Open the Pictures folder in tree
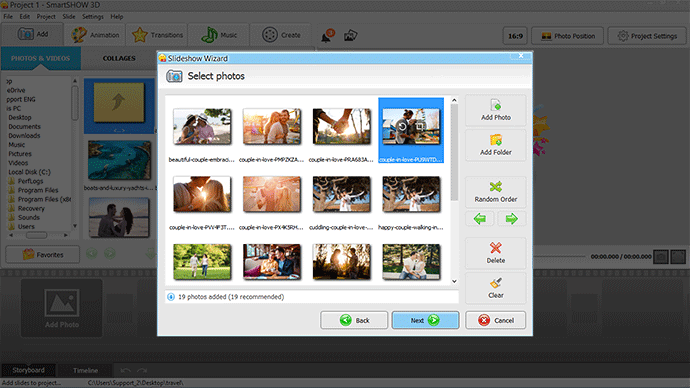 tap(20, 154)
